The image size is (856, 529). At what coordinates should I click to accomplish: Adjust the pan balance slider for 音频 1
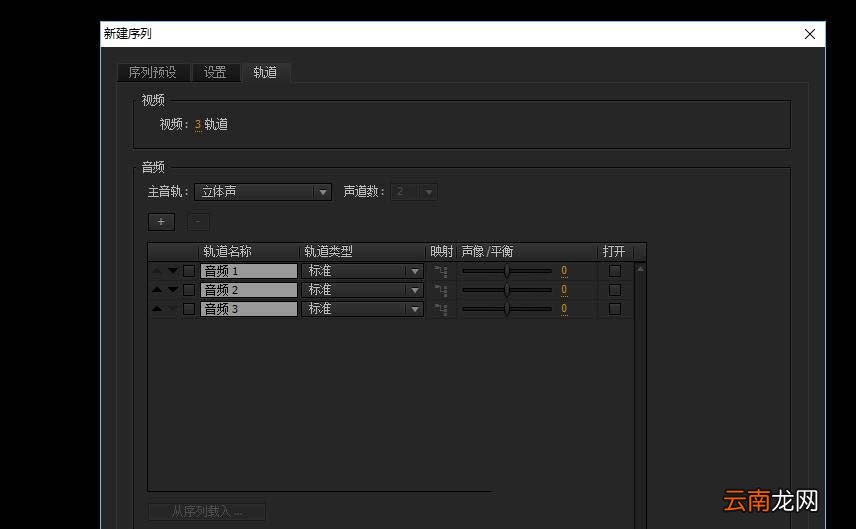pos(507,271)
